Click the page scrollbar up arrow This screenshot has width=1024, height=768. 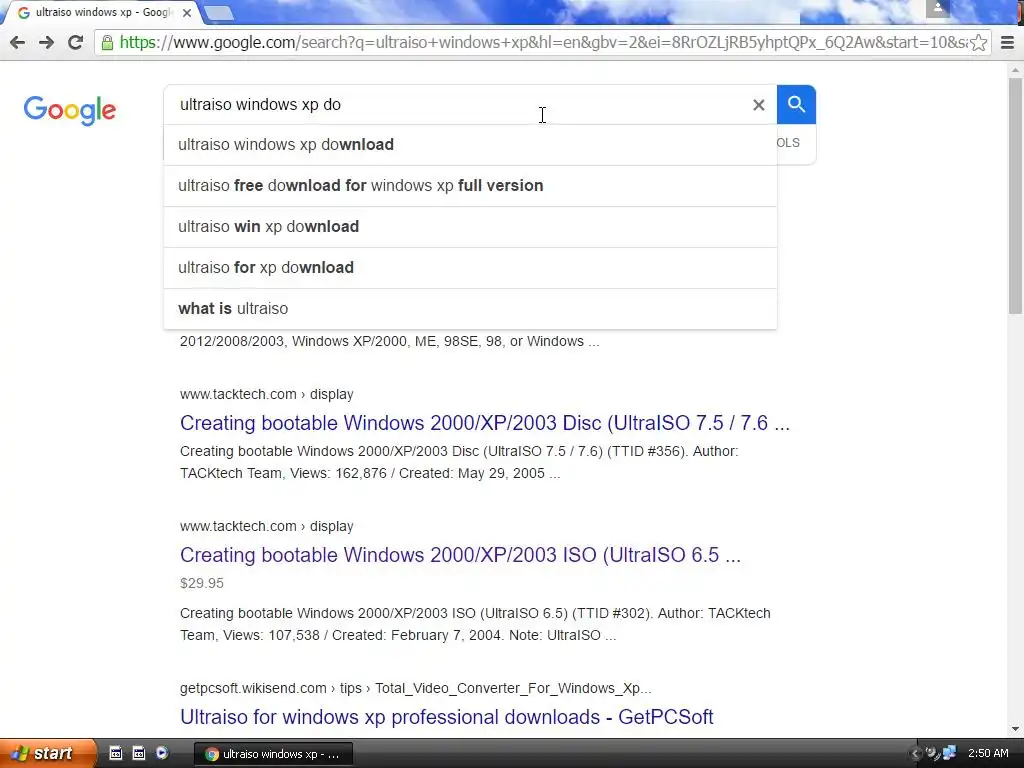[x=1016, y=70]
